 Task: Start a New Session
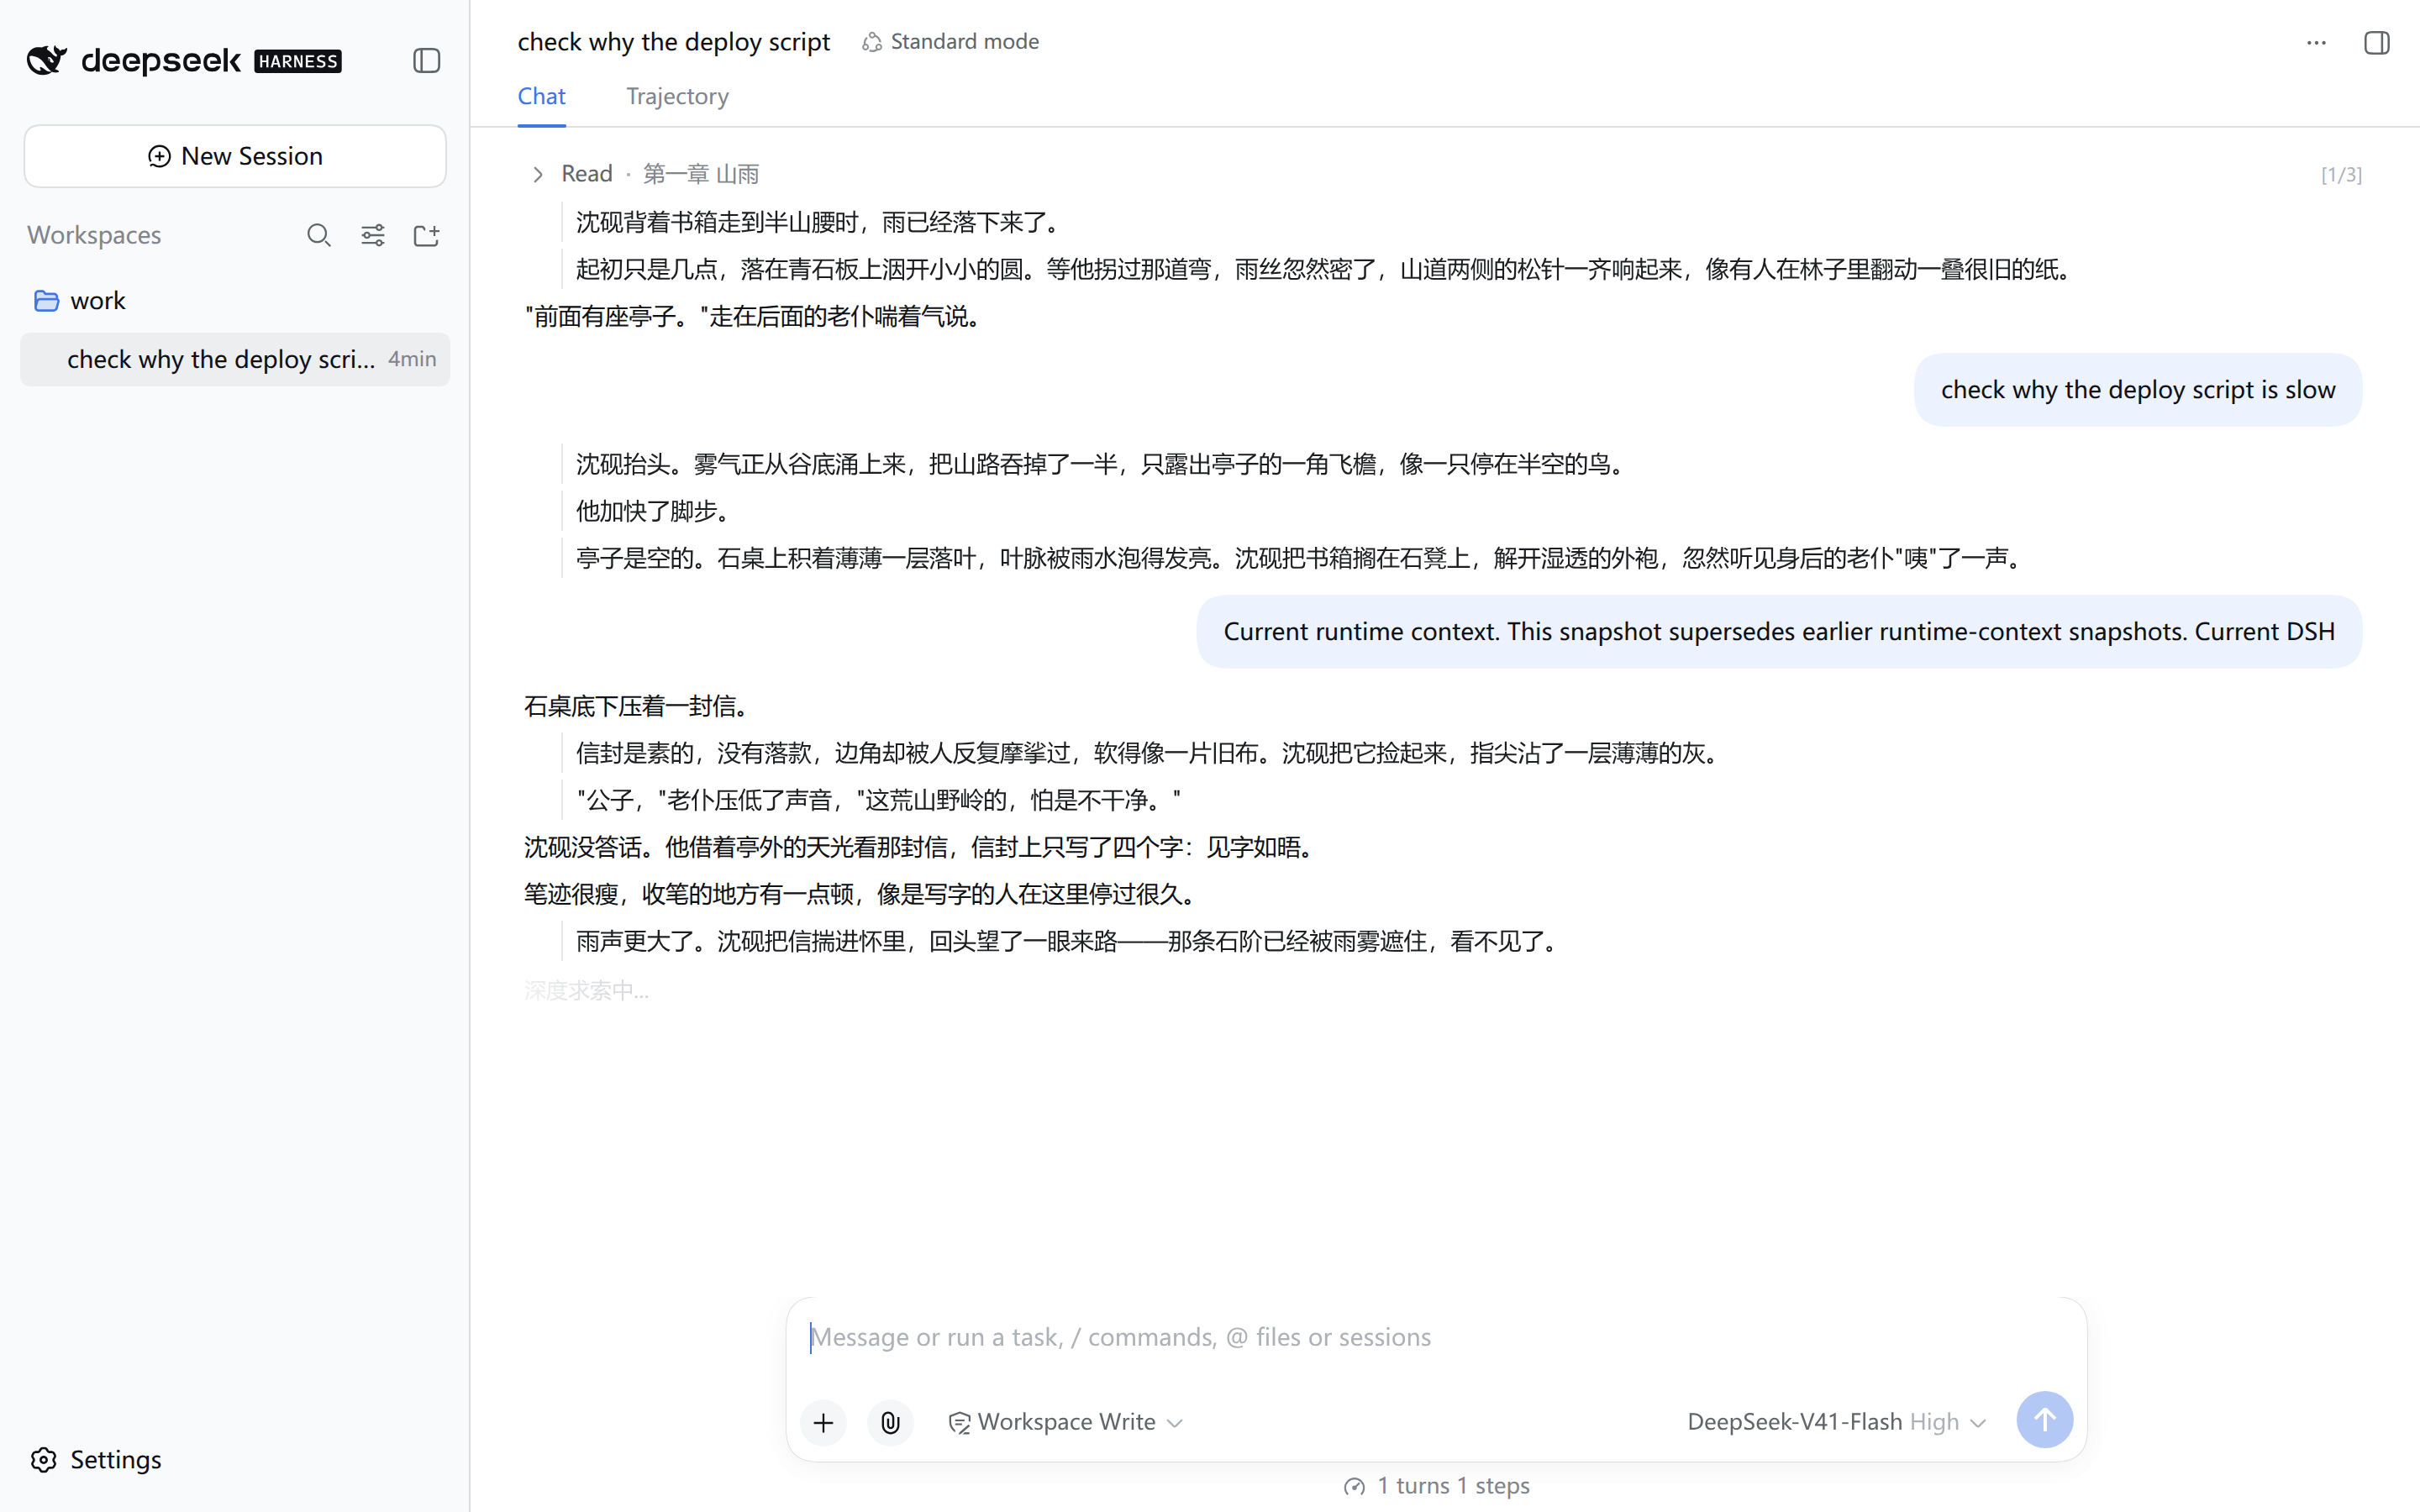235,156
